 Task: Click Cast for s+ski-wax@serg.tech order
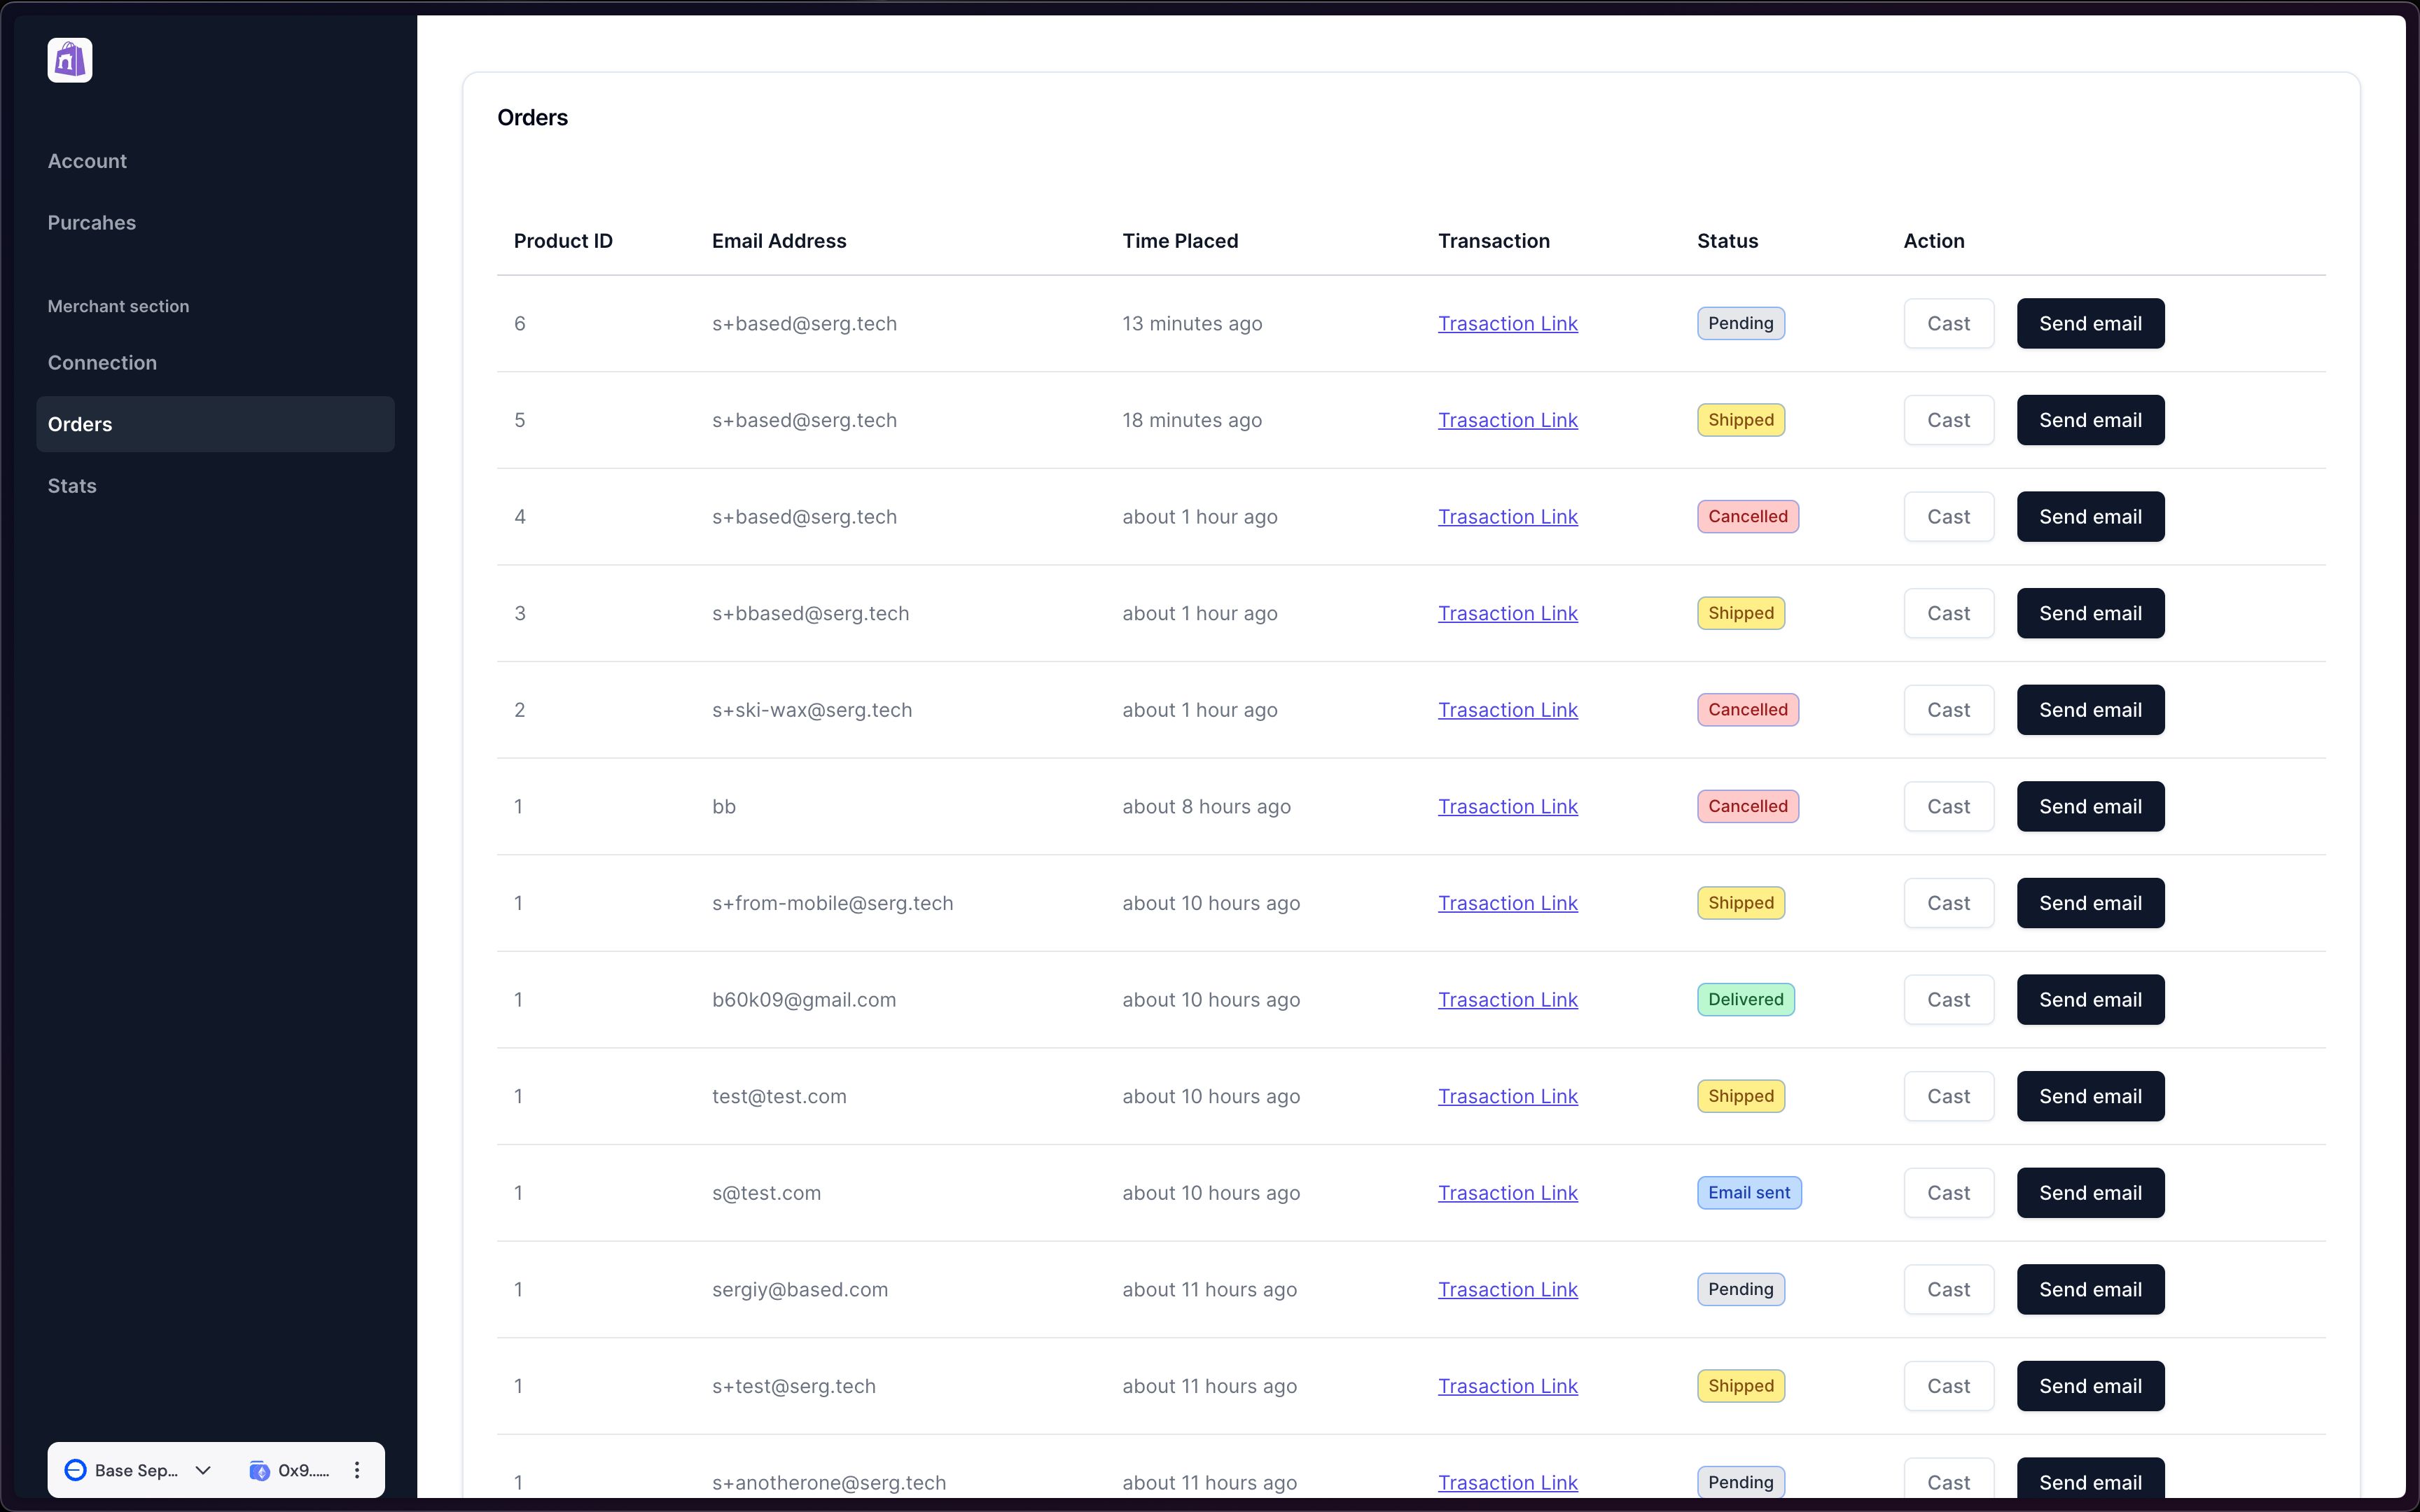1948,710
